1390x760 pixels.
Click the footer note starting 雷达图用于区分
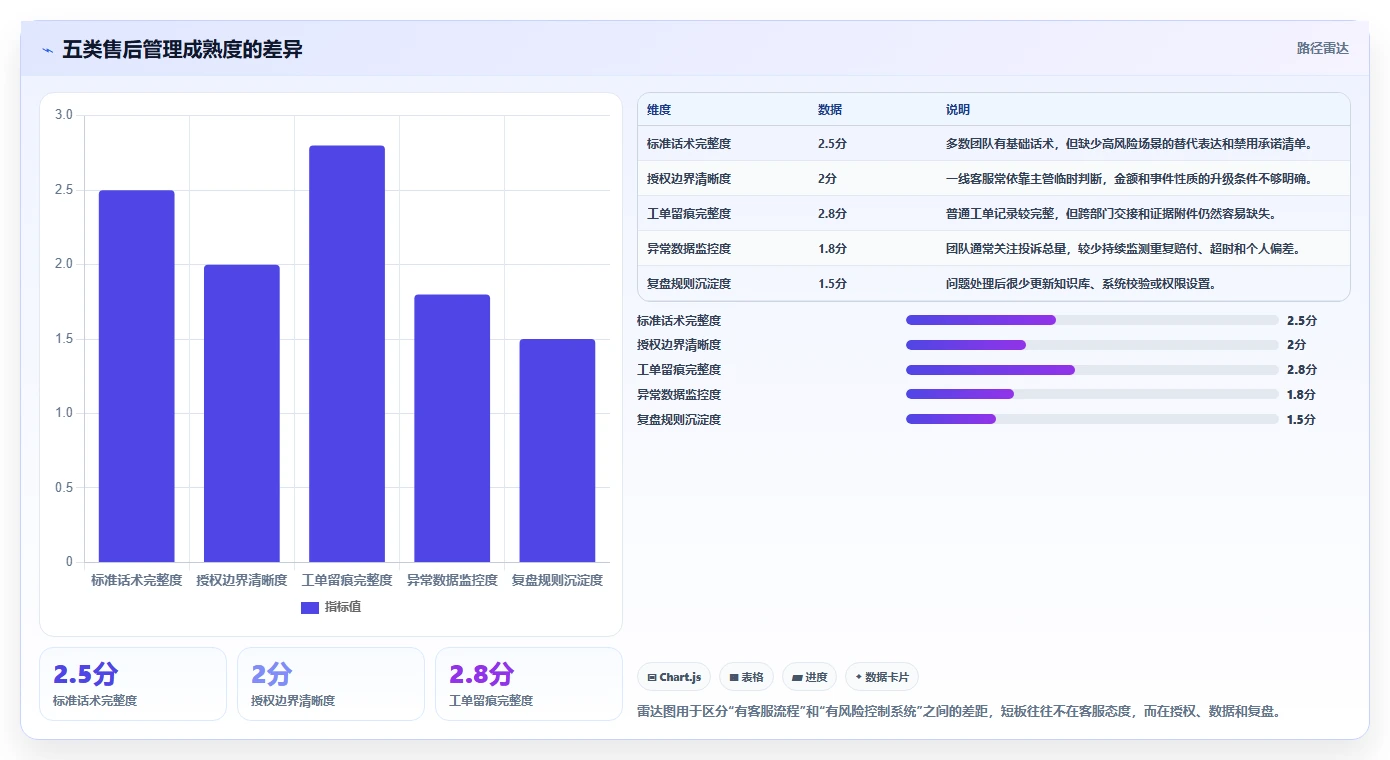coord(959,712)
